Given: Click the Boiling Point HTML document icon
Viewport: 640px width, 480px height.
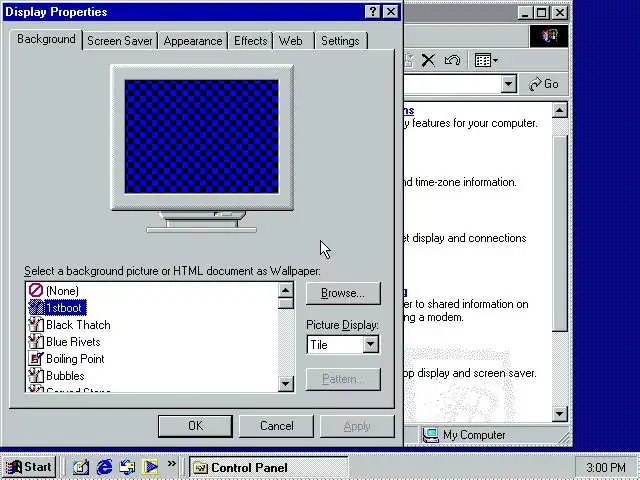Looking at the screenshot, I should tap(36, 358).
